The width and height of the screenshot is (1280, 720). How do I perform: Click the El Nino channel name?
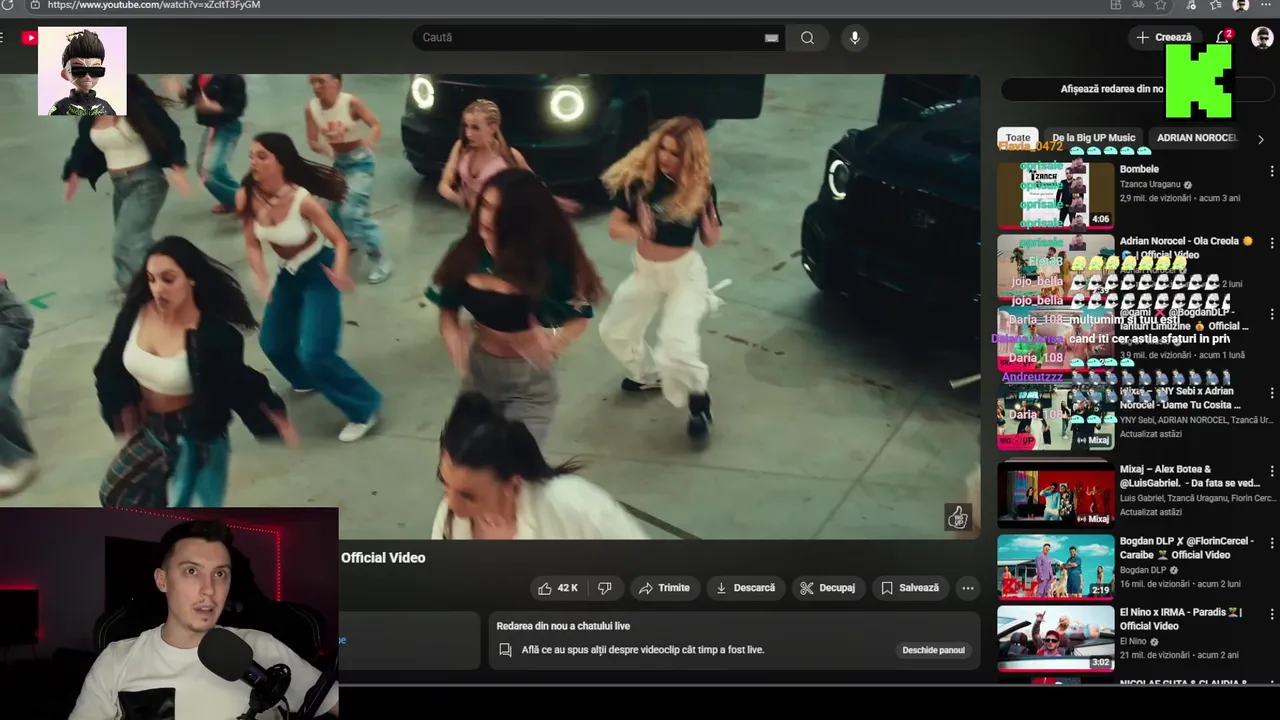1133,641
